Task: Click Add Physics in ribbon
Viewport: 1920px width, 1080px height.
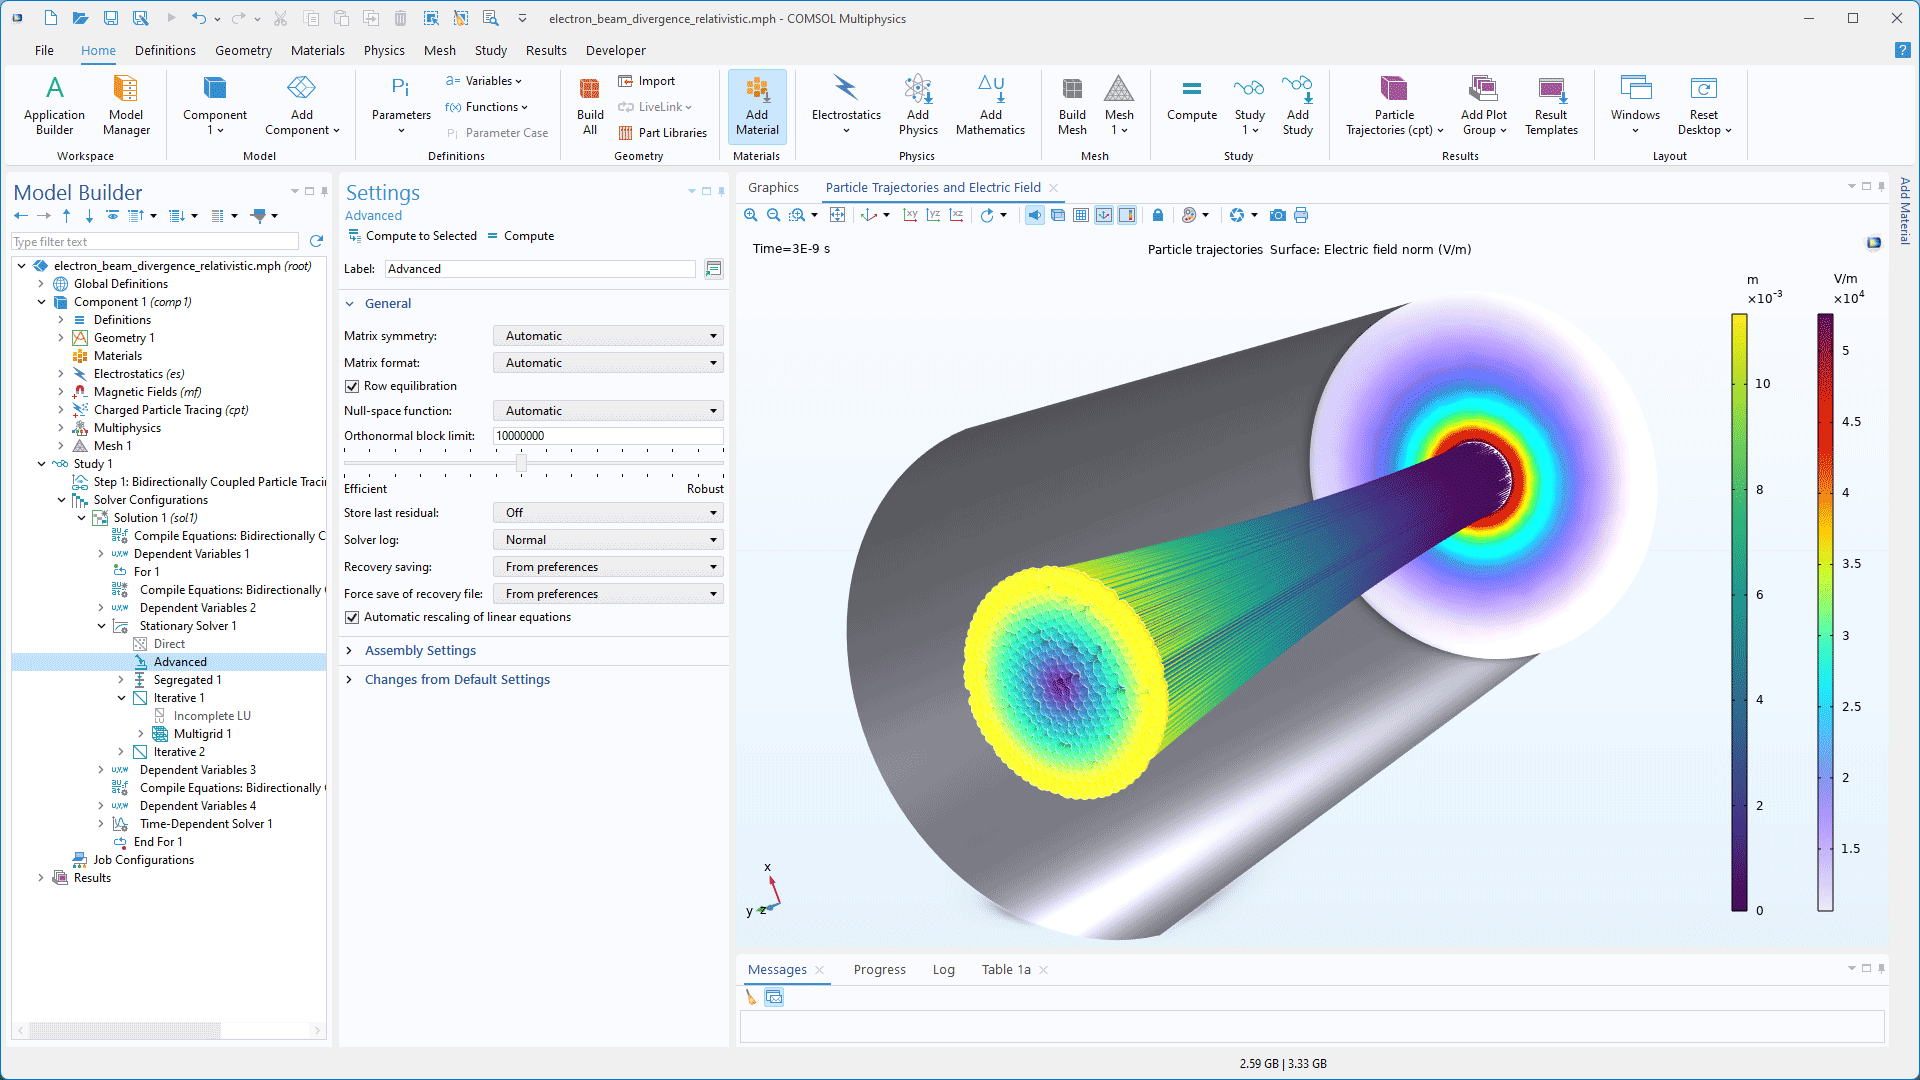Action: [x=918, y=105]
